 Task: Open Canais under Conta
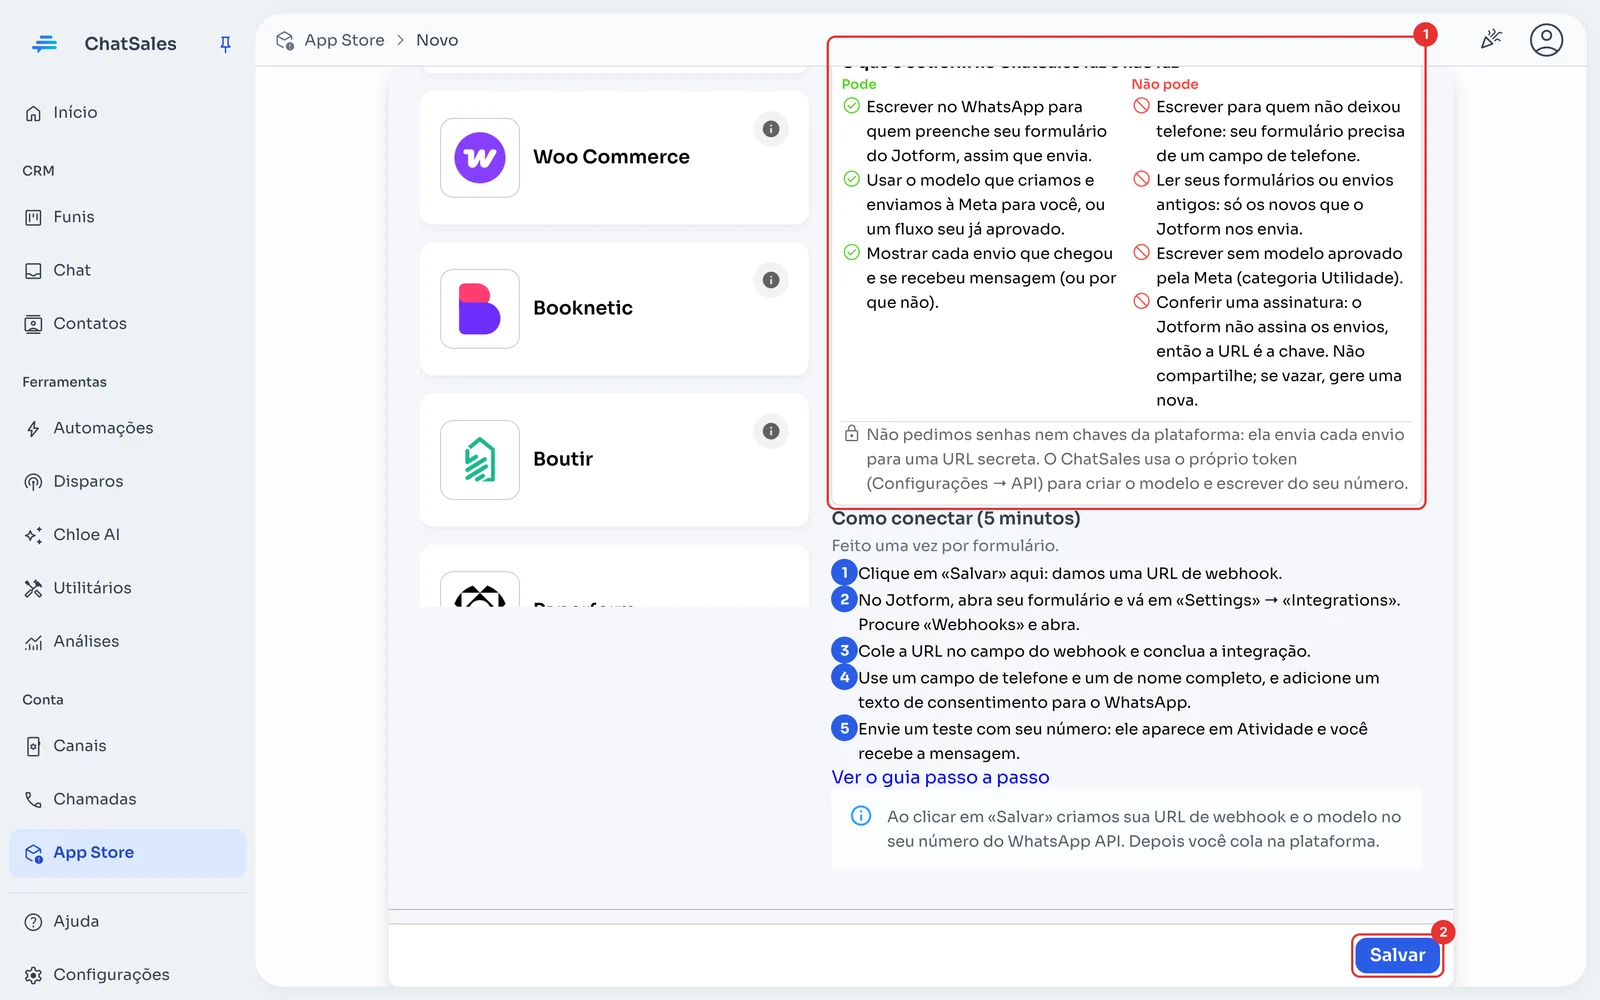(x=128, y=746)
